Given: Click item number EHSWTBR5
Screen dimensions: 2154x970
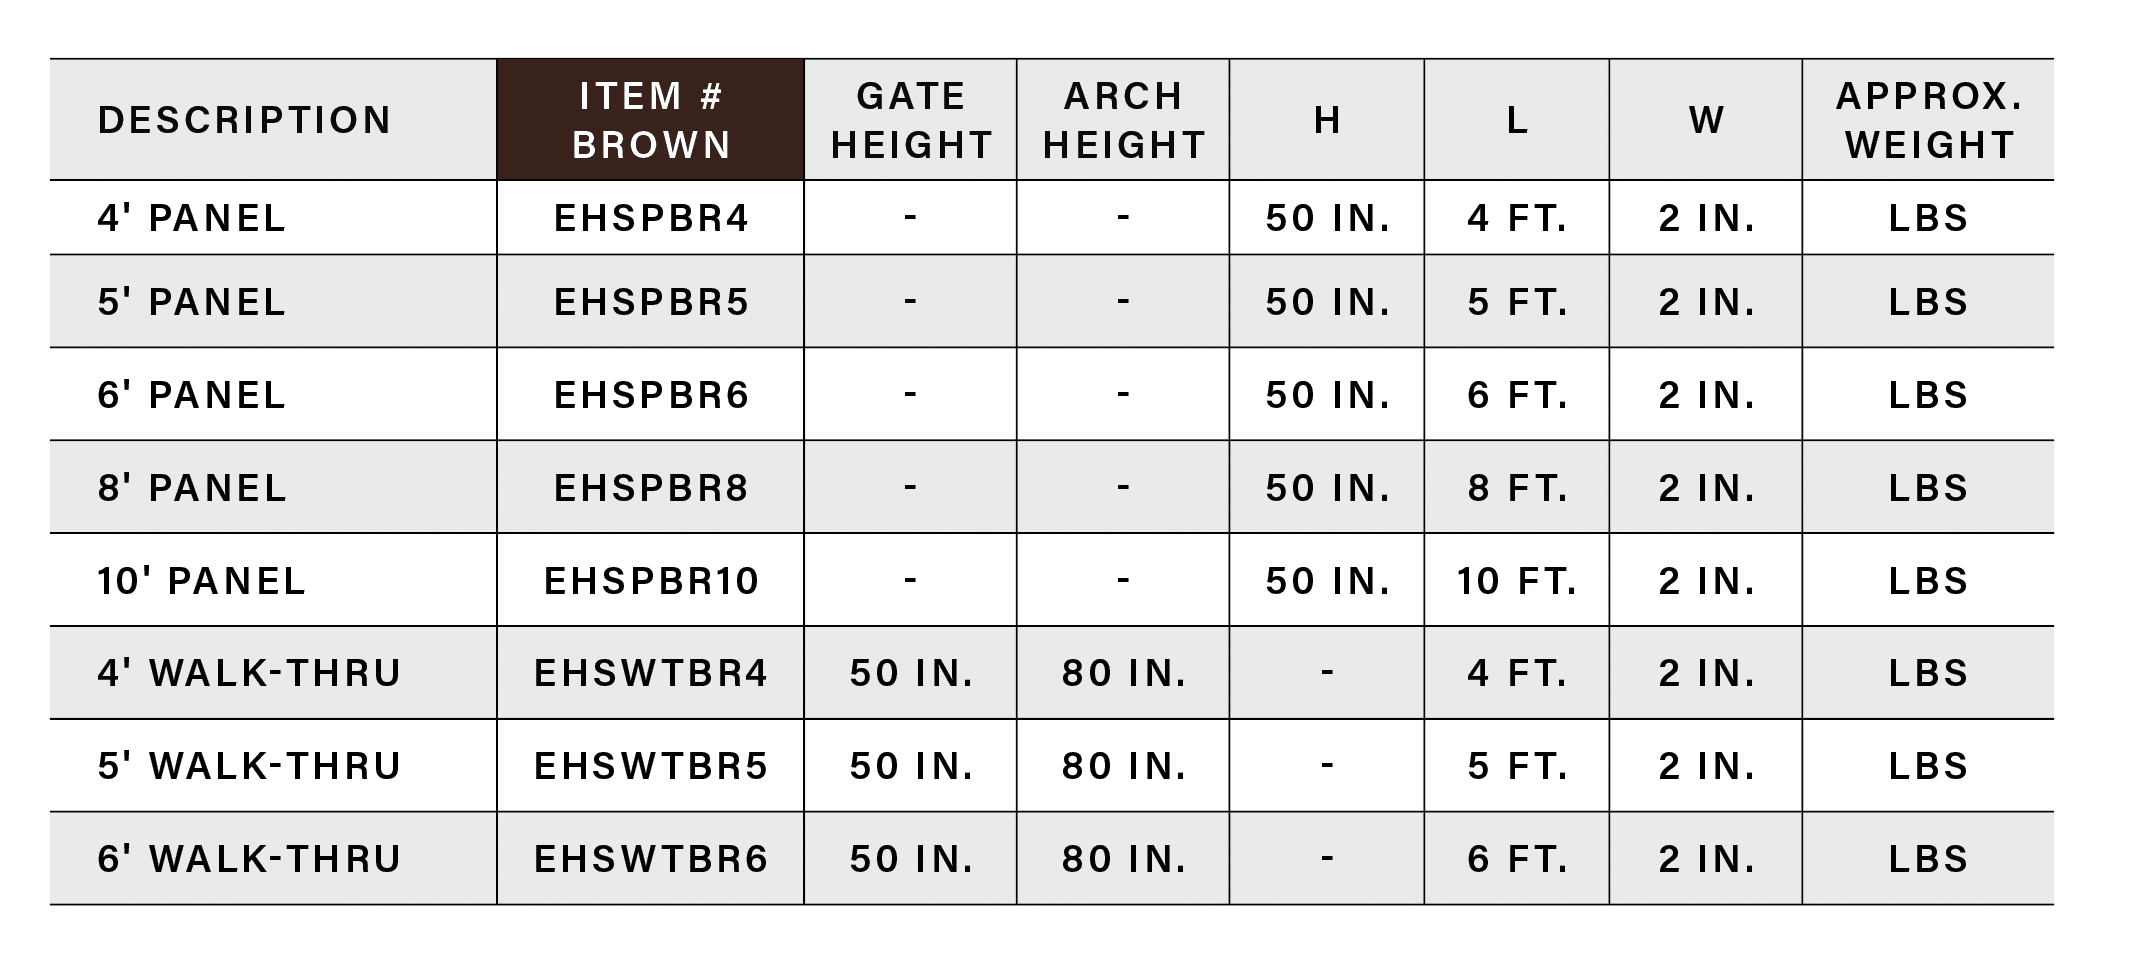Looking at the screenshot, I should click(x=651, y=766).
